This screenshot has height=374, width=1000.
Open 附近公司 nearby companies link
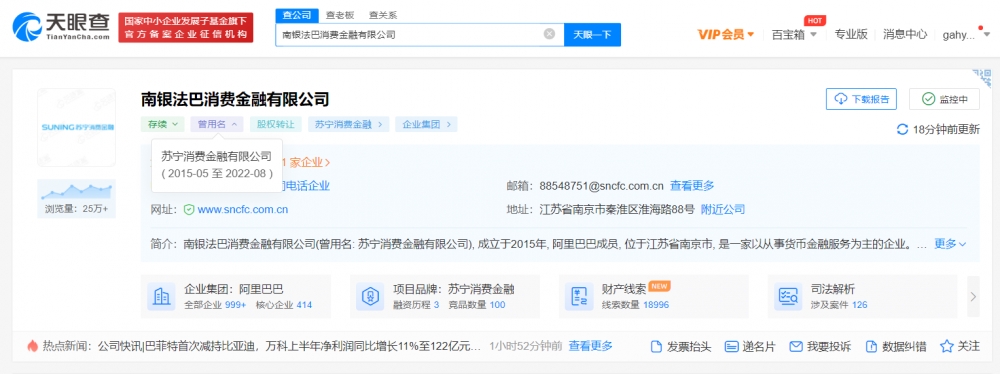click(723, 209)
